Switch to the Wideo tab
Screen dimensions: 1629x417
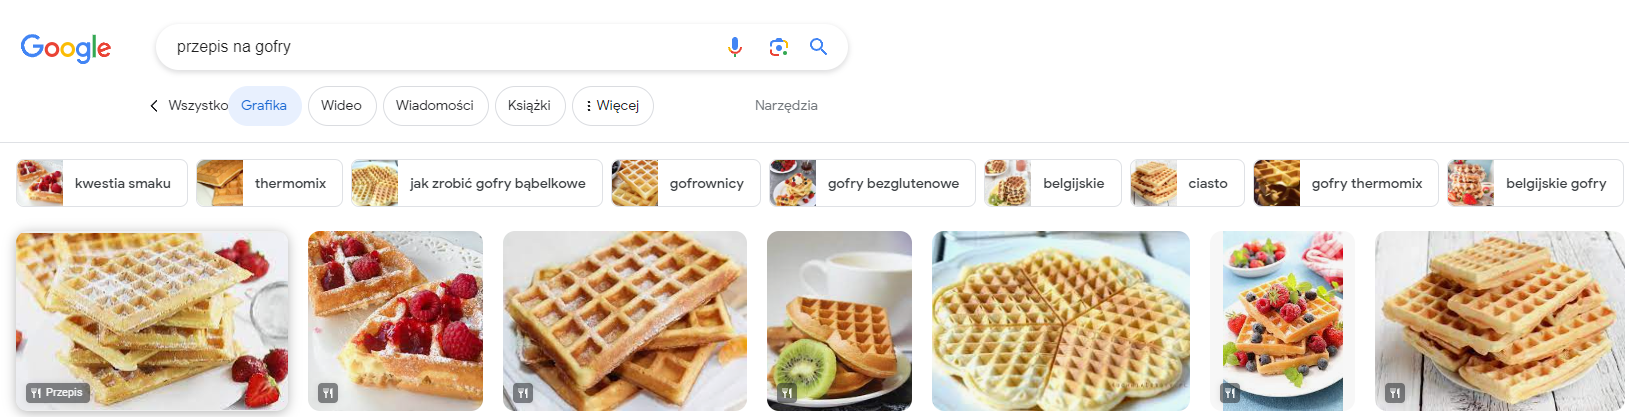click(x=341, y=106)
